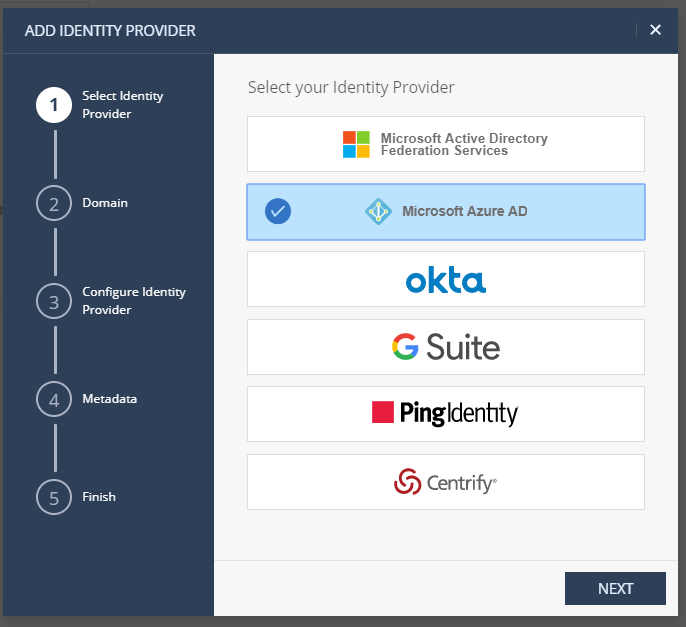Screen dimensions: 686x627
Task: Close the Add Identity Provider dialog
Action: [x=655, y=30]
